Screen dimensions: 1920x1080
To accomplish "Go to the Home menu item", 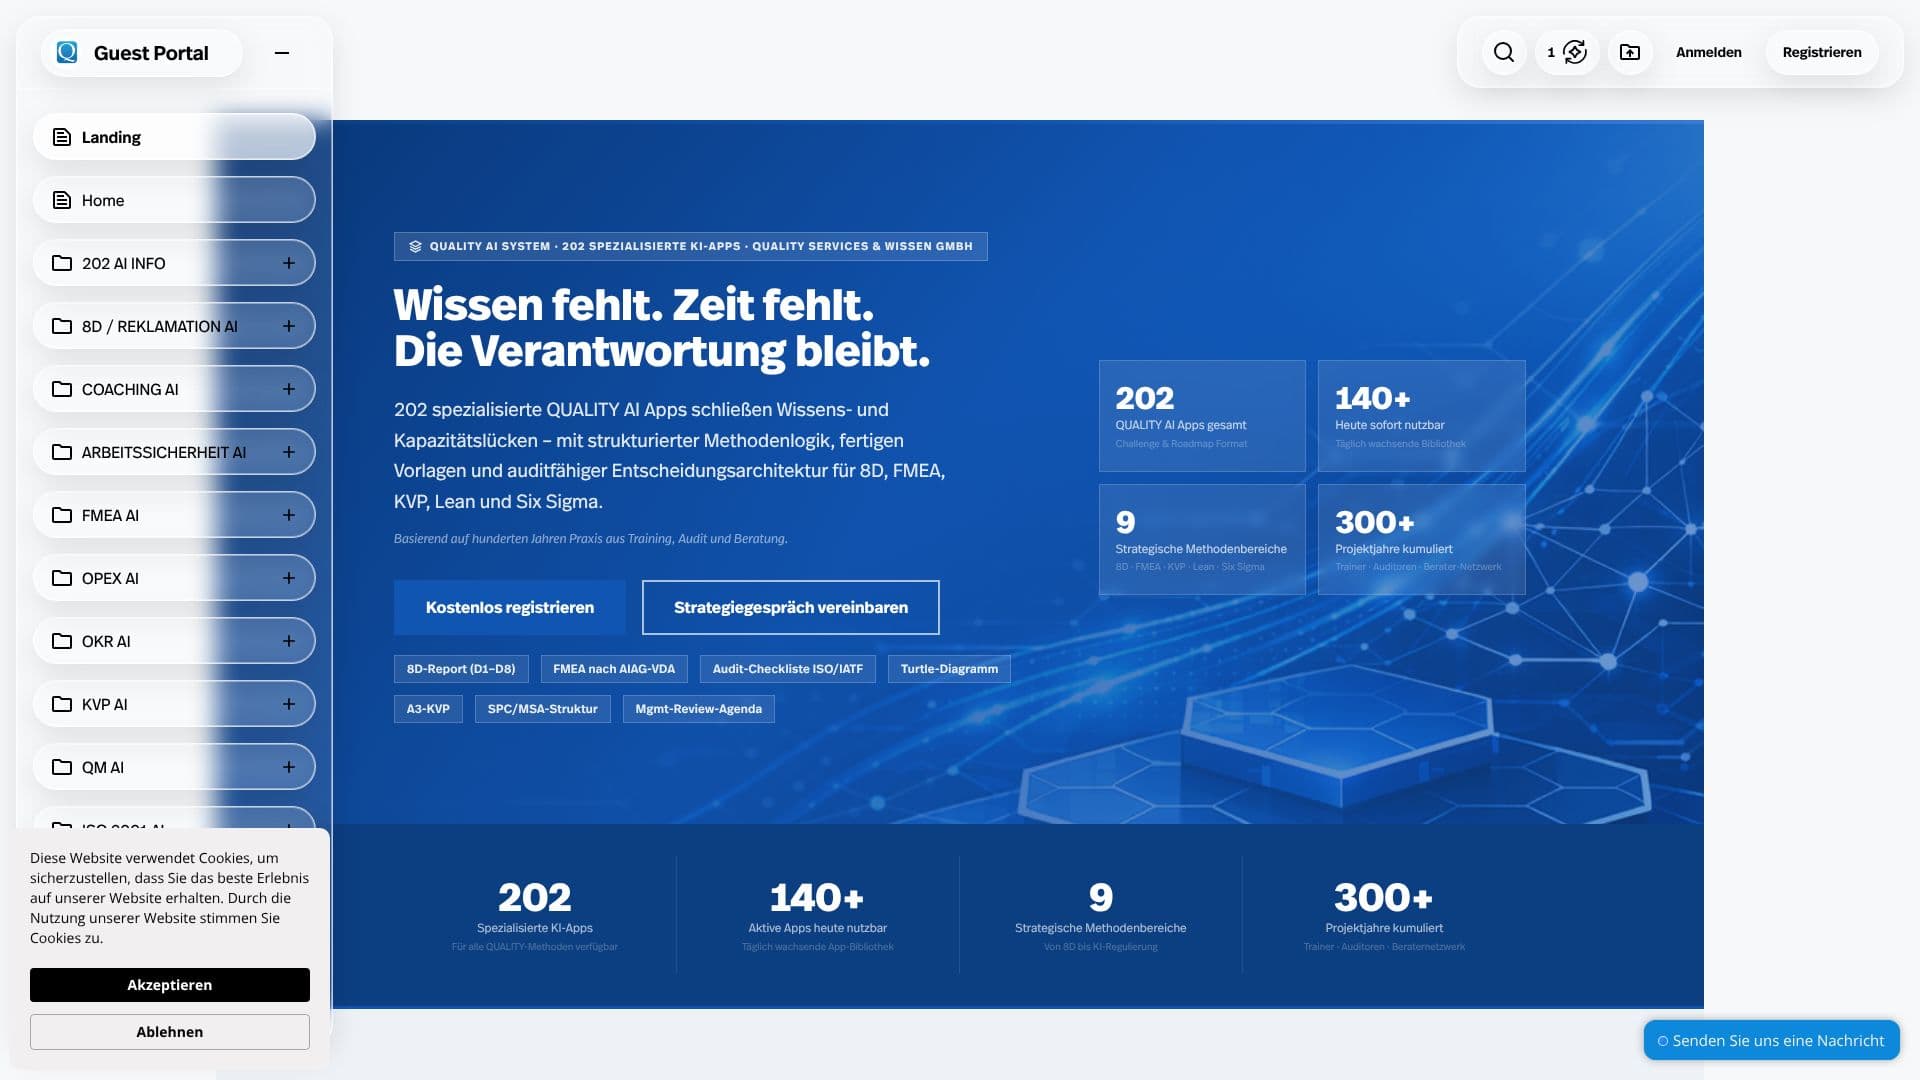I will pos(174,200).
